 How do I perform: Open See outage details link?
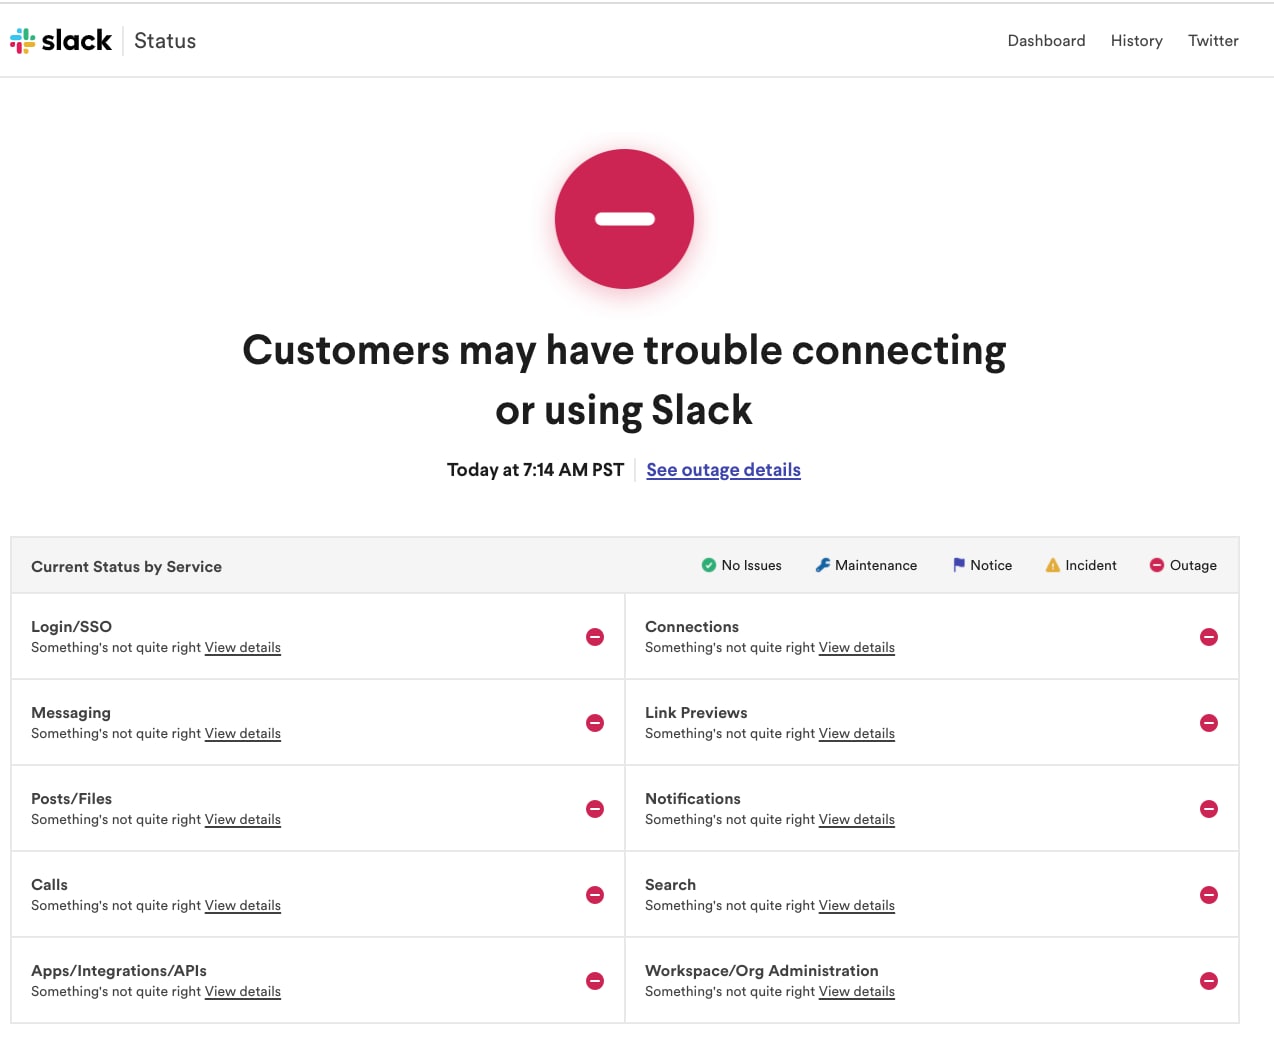(x=723, y=470)
